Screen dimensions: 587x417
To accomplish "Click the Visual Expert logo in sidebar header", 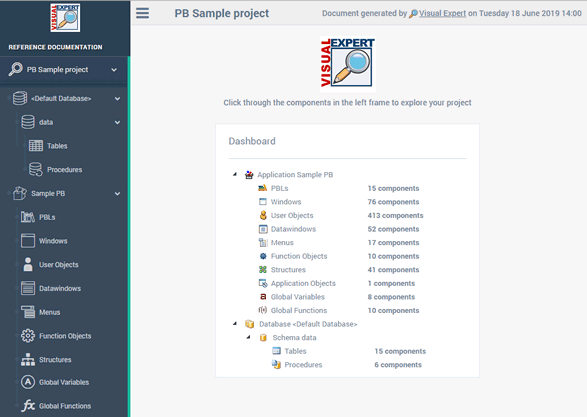I will point(65,18).
